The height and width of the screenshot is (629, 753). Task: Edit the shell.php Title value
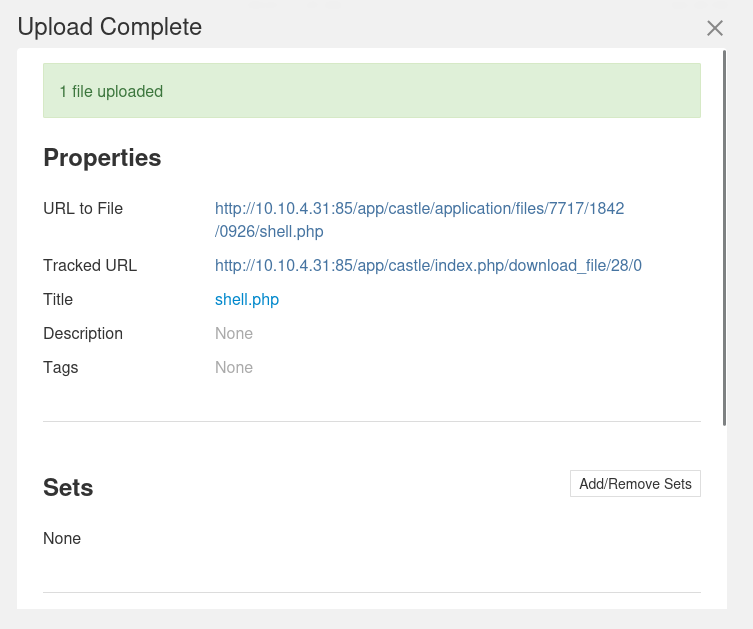tap(247, 300)
